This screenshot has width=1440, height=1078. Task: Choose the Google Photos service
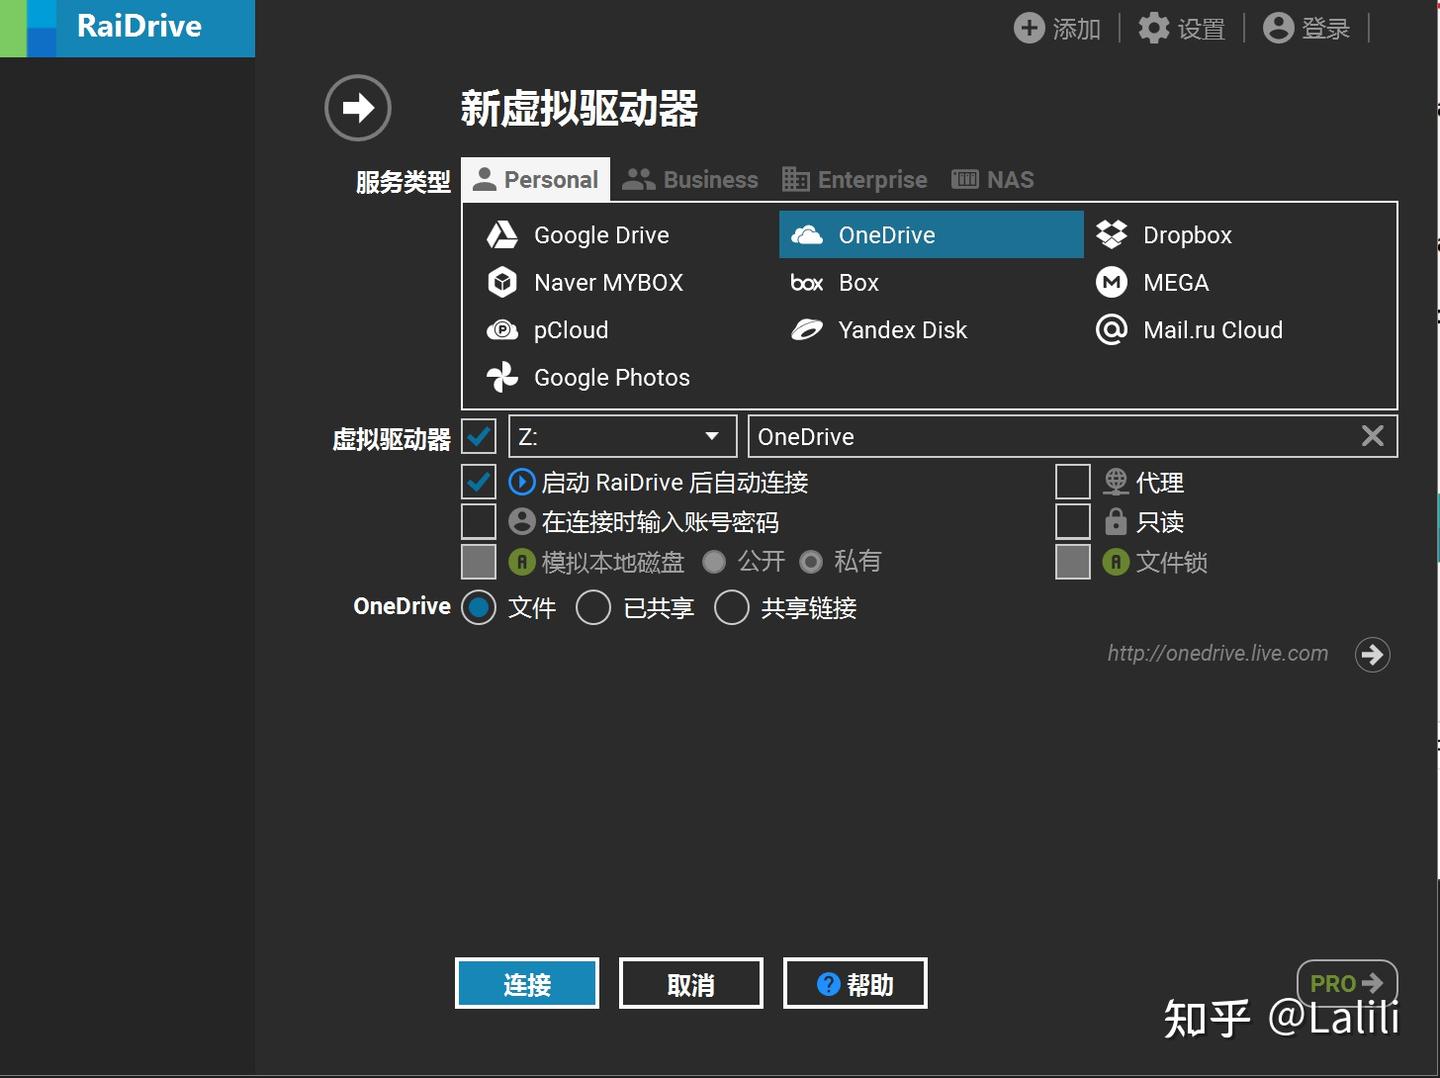click(x=611, y=377)
